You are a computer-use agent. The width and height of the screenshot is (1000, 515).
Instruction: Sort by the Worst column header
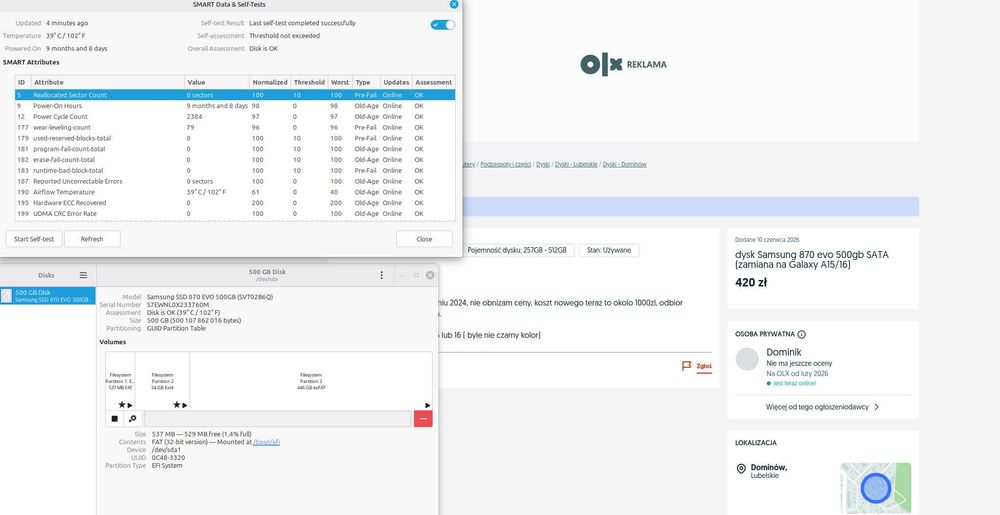tap(340, 82)
